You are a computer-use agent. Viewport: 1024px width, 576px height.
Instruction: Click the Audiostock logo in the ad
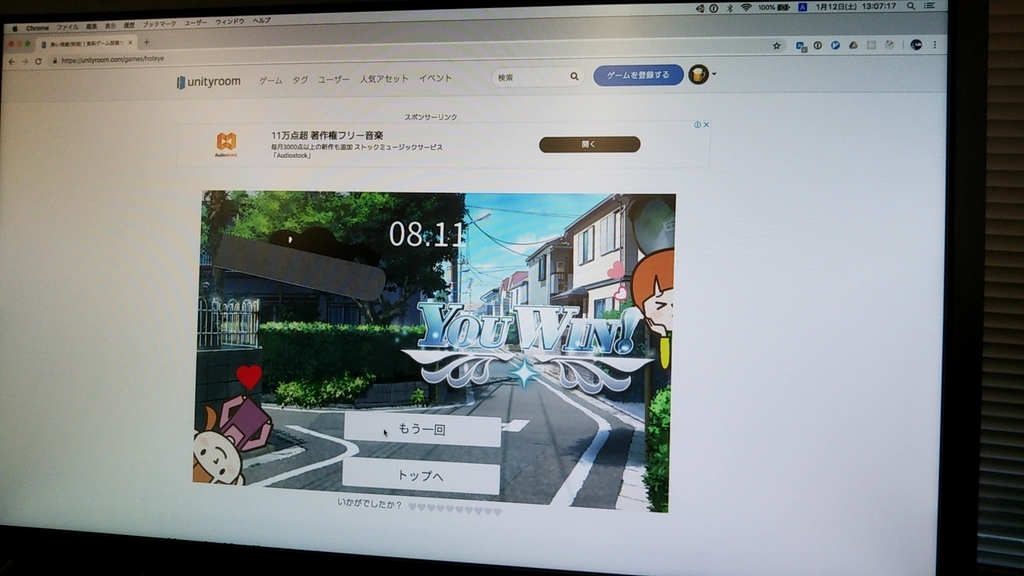226,144
